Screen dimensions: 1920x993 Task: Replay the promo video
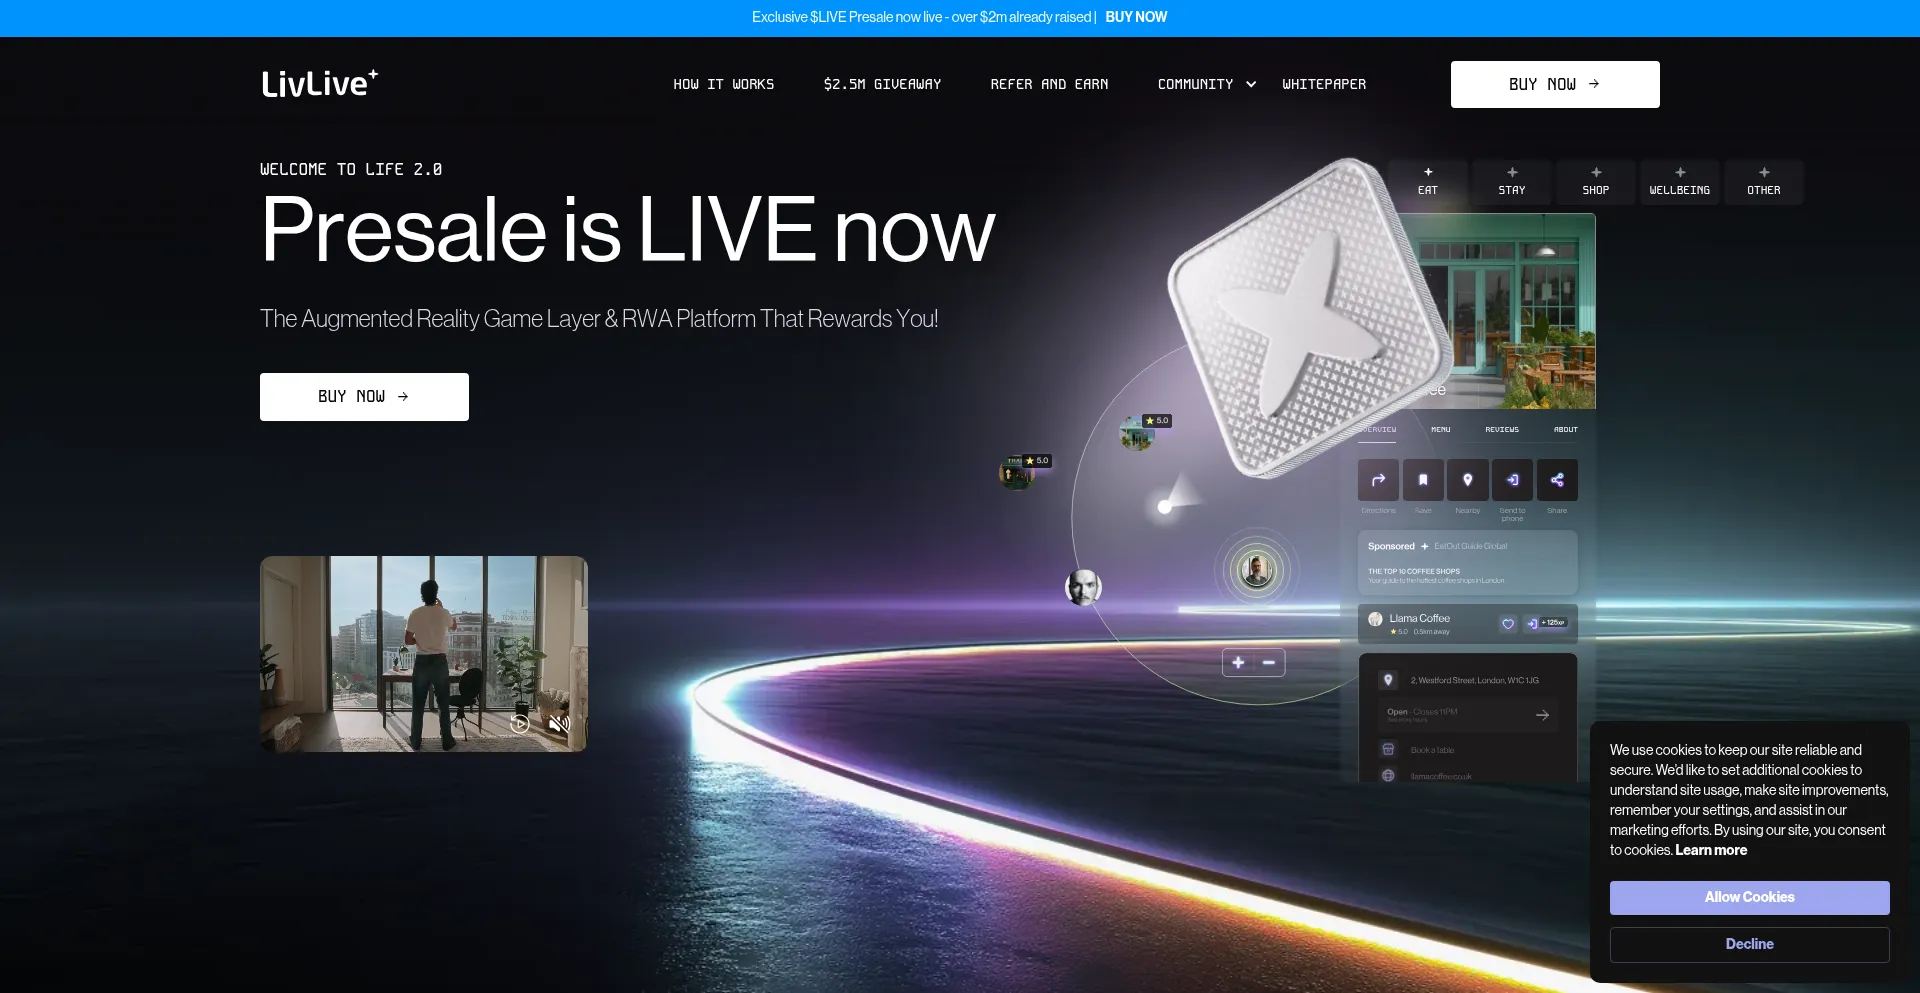coord(520,723)
